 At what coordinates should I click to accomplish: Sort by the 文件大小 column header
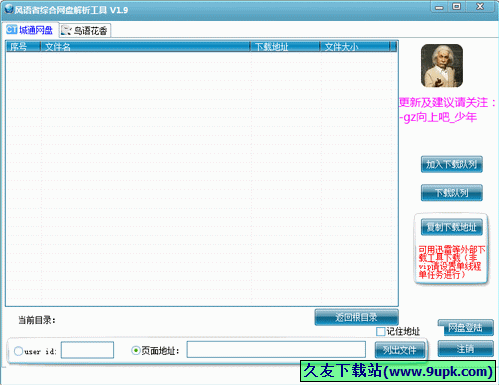pos(355,47)
